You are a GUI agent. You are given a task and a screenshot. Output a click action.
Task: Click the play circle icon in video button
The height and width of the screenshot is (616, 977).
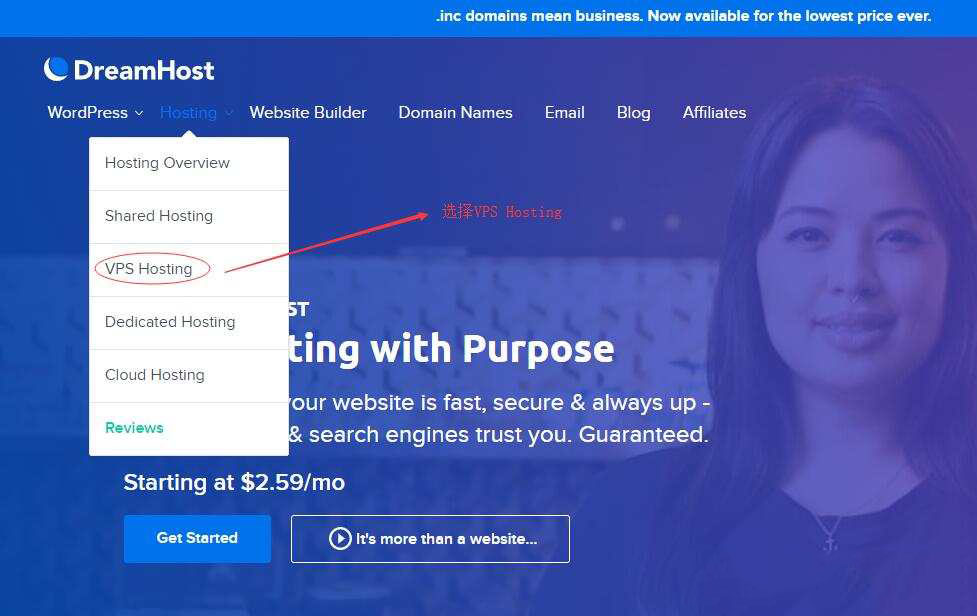(x=340, y=539)
